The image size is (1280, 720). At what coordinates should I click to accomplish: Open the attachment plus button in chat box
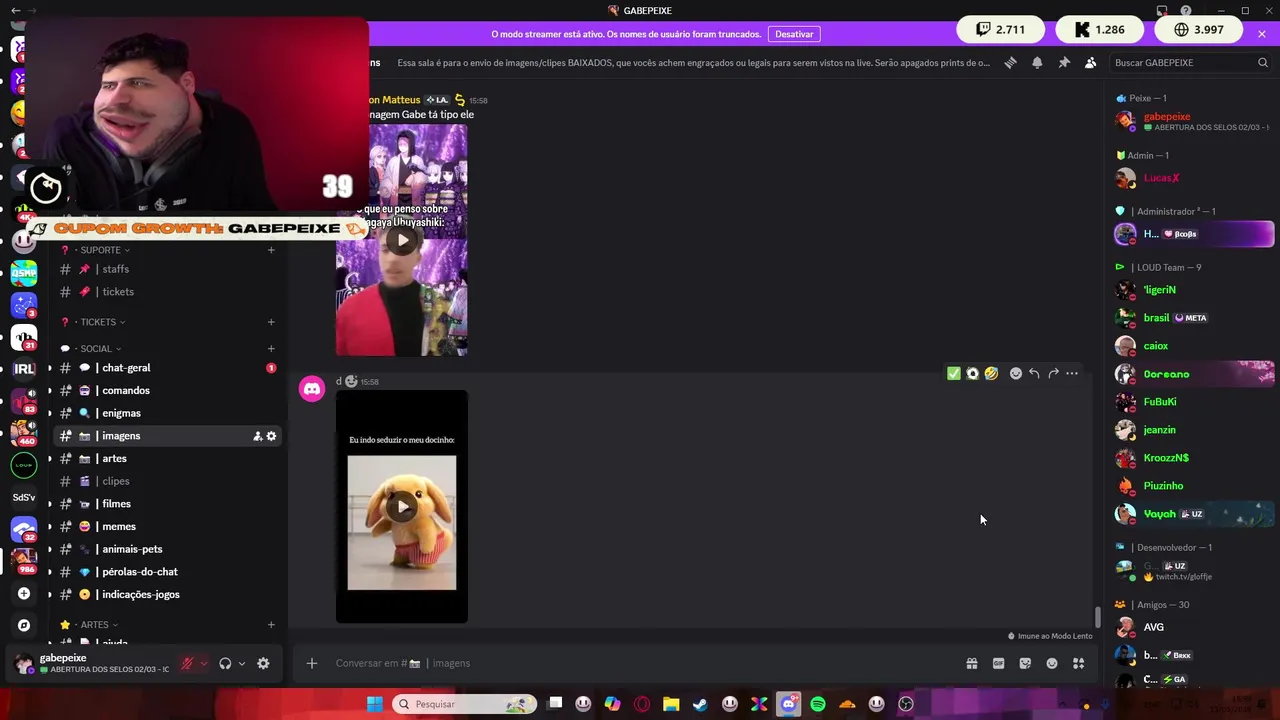coord(312,663)
